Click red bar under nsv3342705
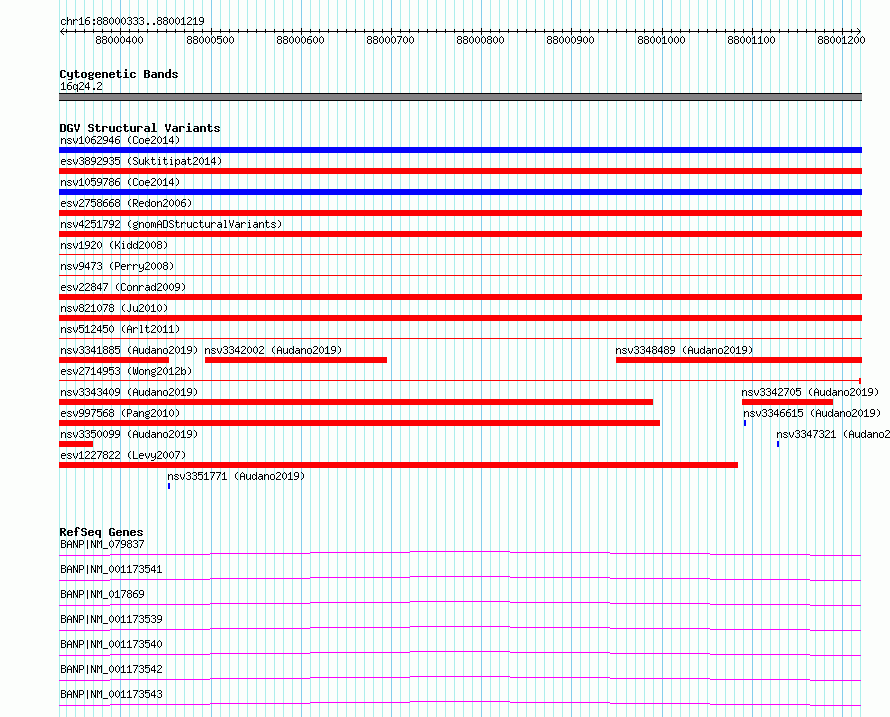The image size is (890, 717). tap(787, 402)
